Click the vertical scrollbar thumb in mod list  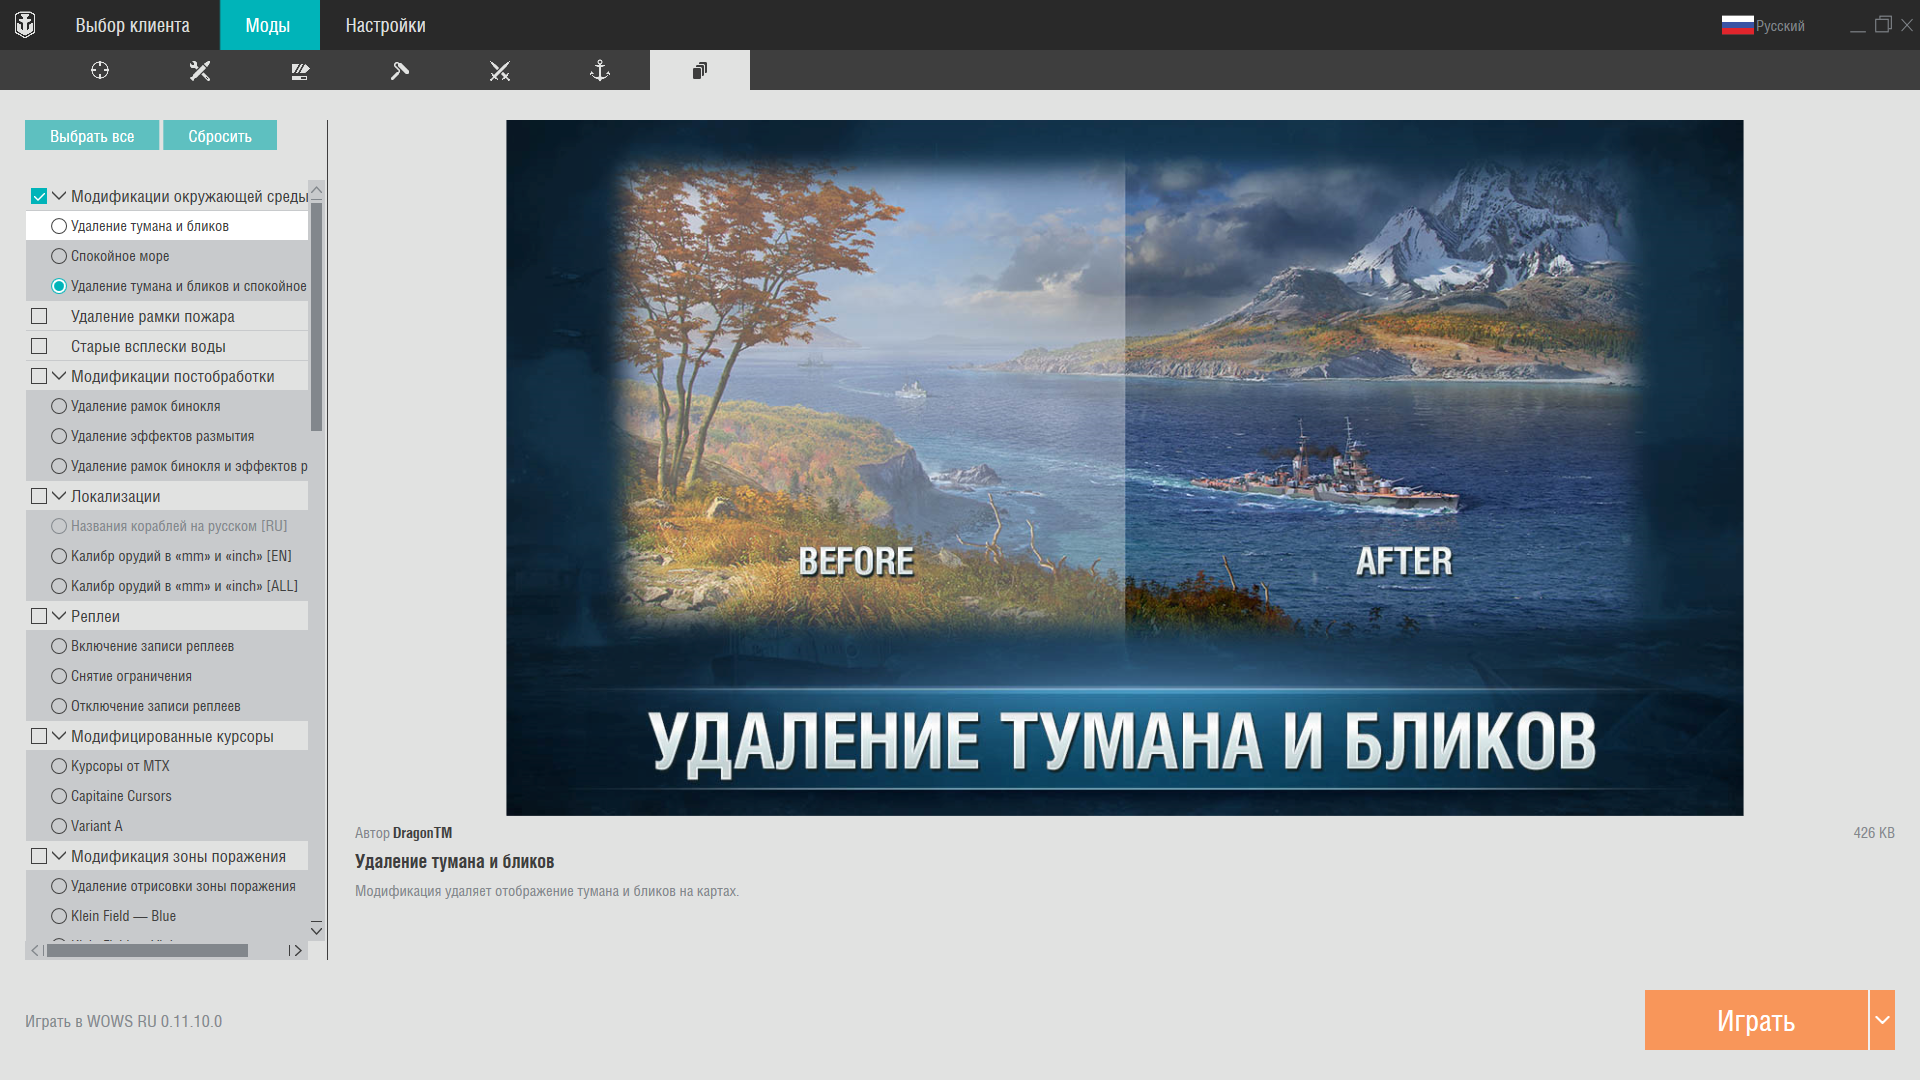[x=316, y=317]
